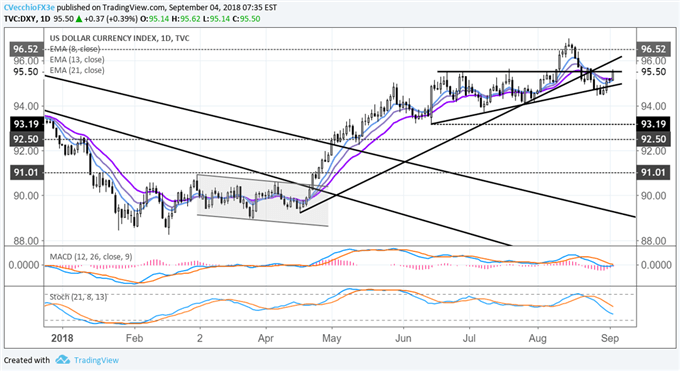Viewport: 680px width, 371px height.
Task: Click the May marker on the time axis
Action: click(x=331, y=338)
